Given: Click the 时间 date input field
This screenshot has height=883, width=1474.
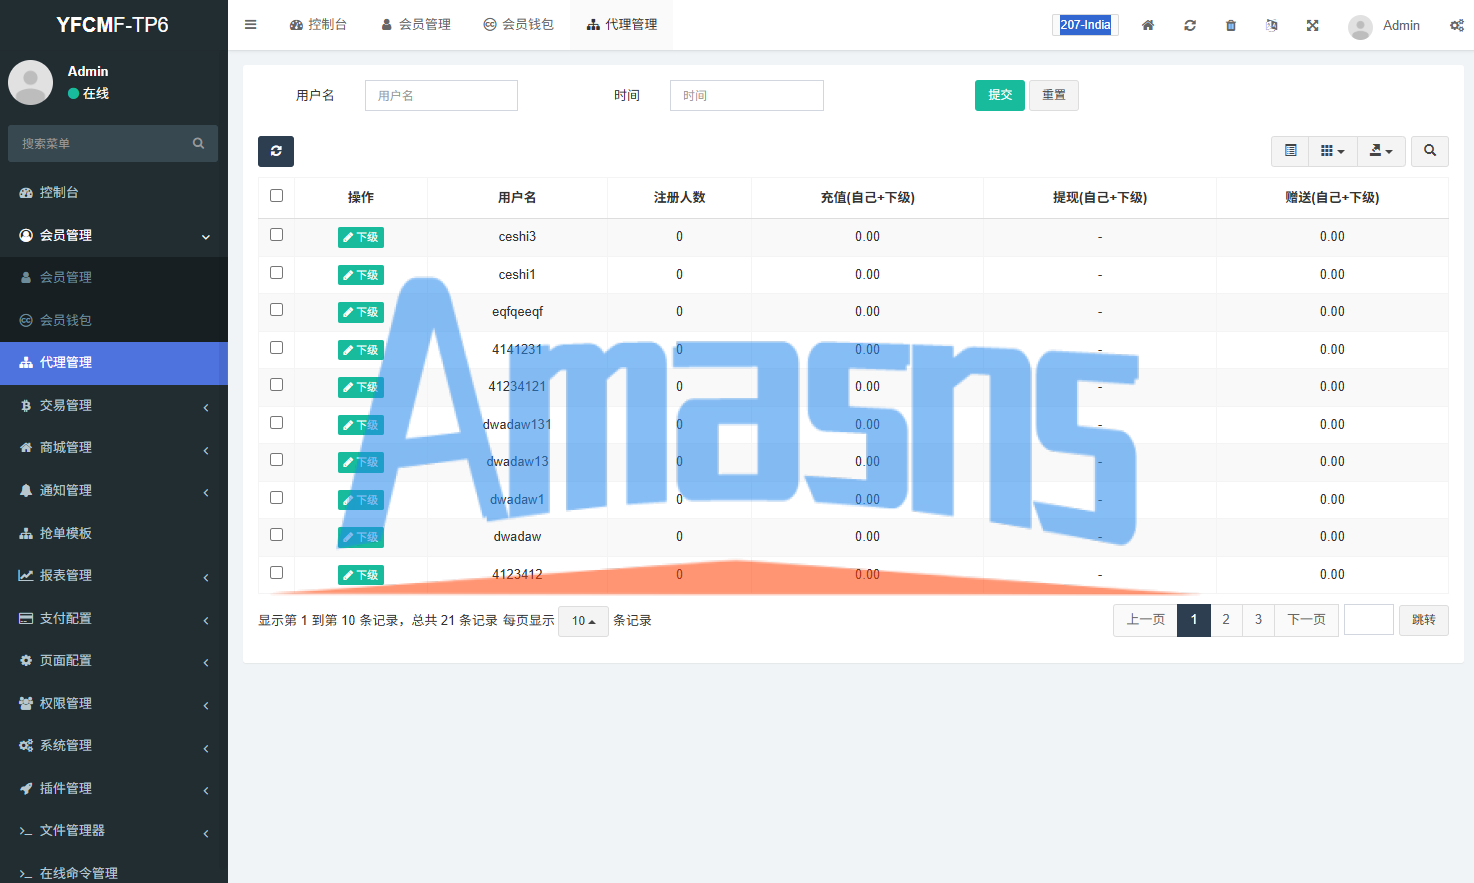Looking at the screenshot, I should pos(747,95).
